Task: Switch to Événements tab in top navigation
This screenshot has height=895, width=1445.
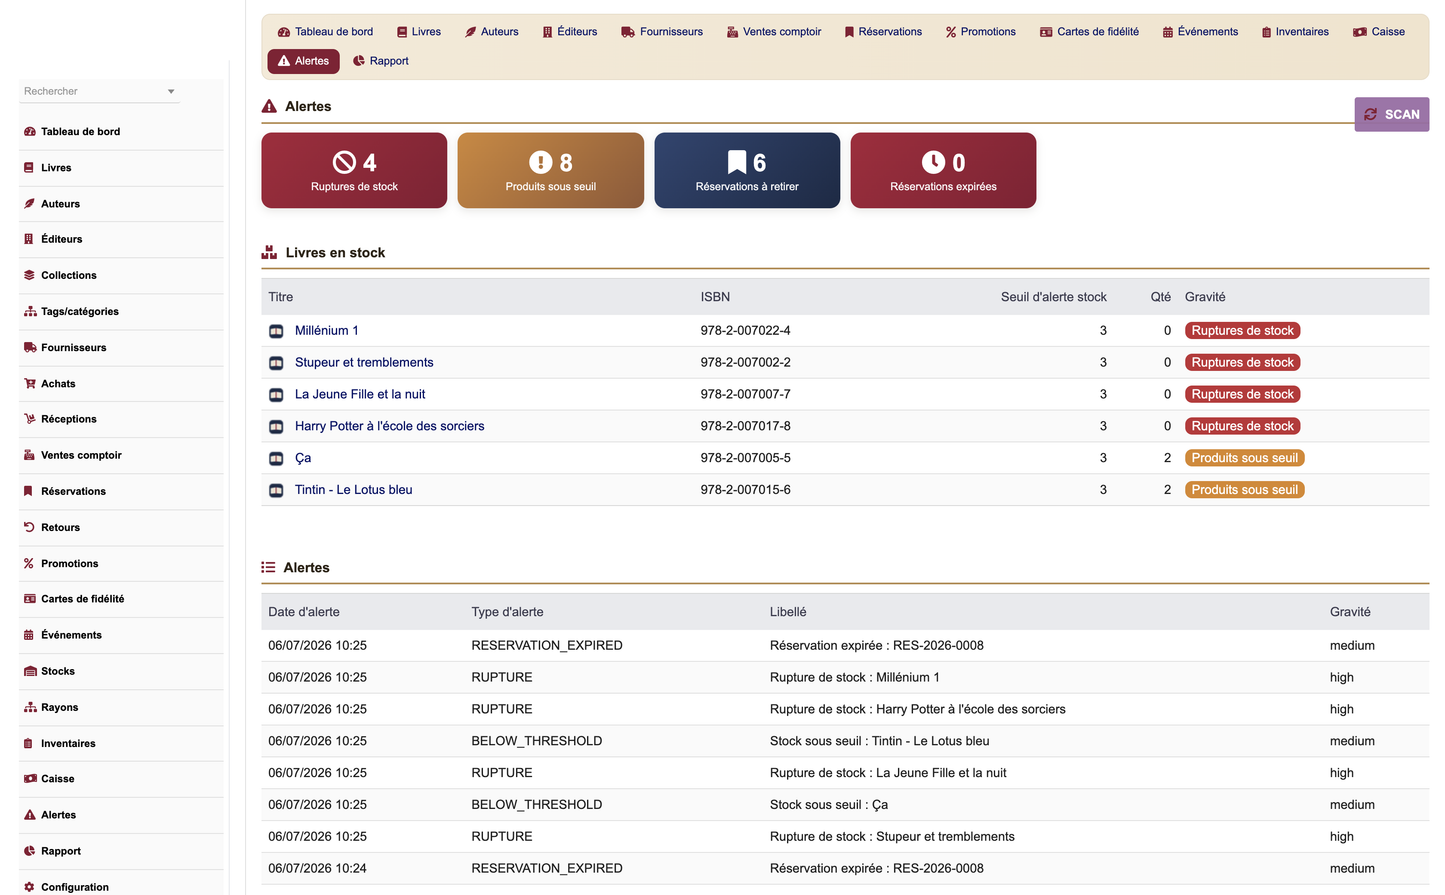Action: click(x=1200, y=32)
